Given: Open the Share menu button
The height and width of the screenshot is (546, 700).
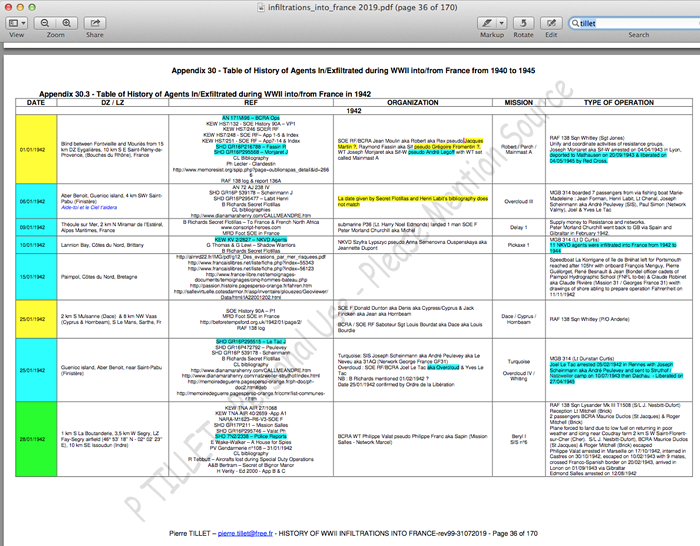Looking at the screenshot, I should click(94, 21).
